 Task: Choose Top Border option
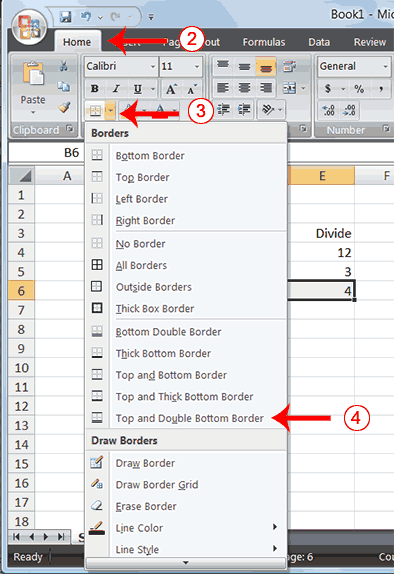[x=186, y=177]
